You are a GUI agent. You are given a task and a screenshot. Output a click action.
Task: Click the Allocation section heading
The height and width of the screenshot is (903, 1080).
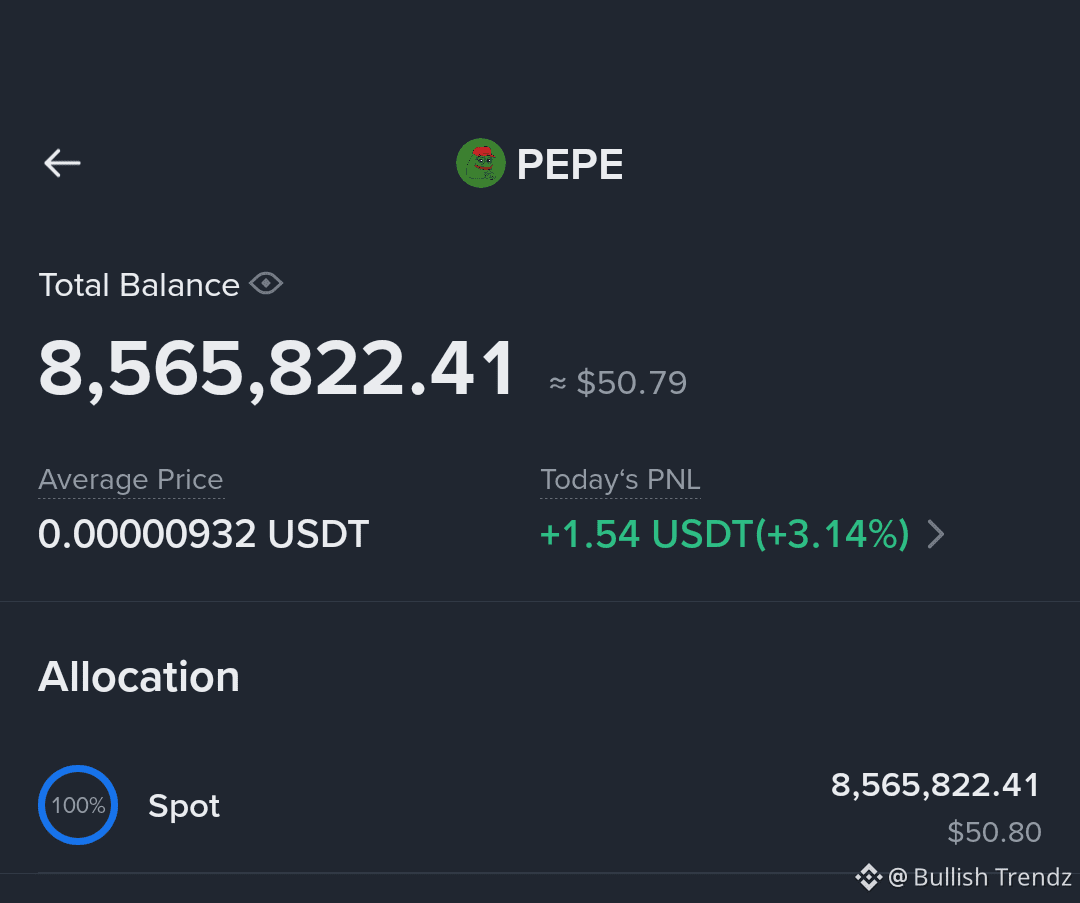point(139,677)
